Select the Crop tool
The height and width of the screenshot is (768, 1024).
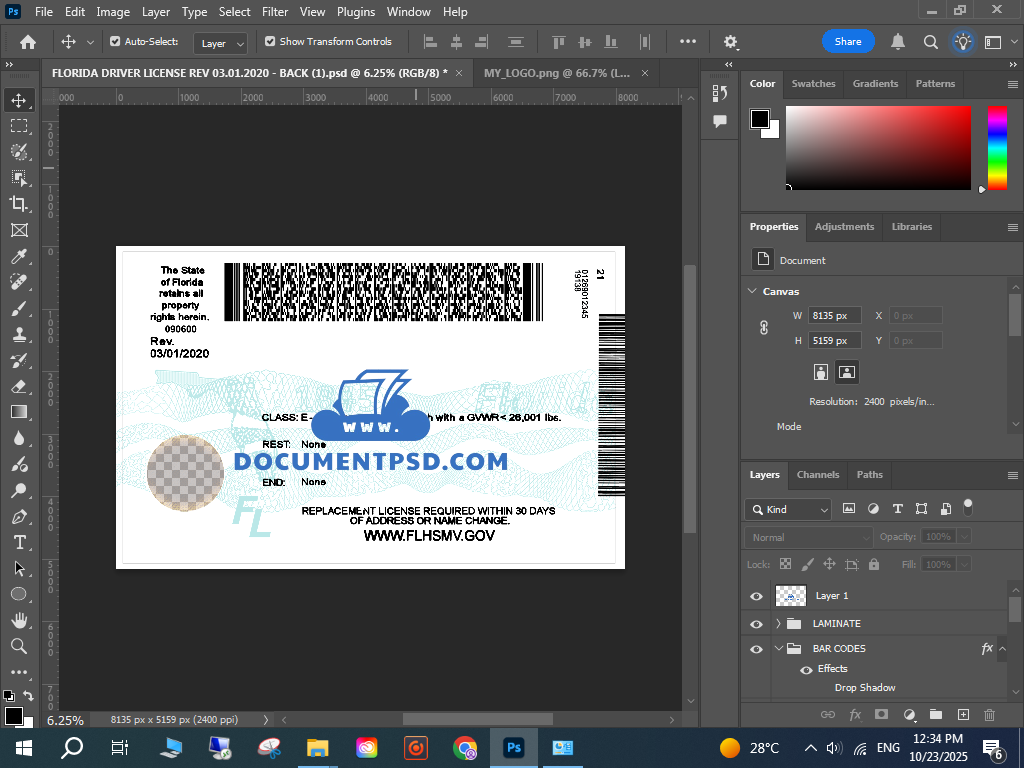click(19, 204)
